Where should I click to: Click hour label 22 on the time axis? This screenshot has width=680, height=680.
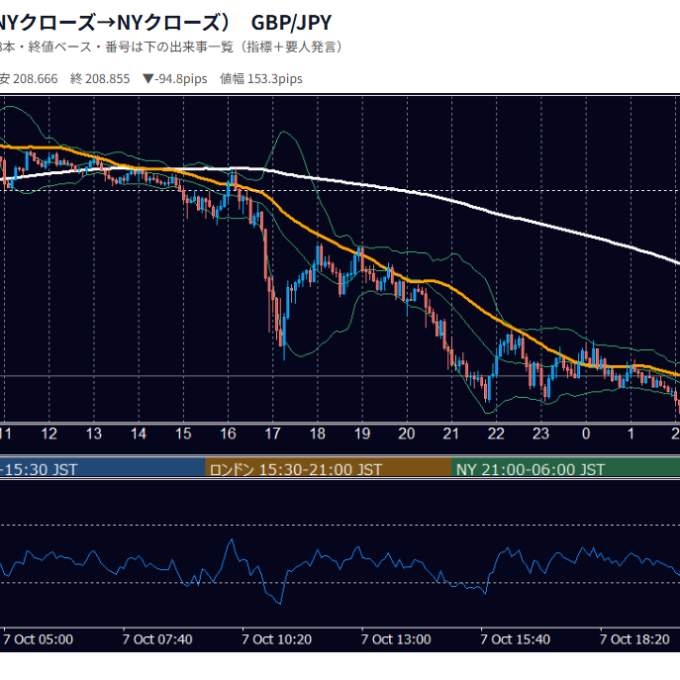click(496, 434)
